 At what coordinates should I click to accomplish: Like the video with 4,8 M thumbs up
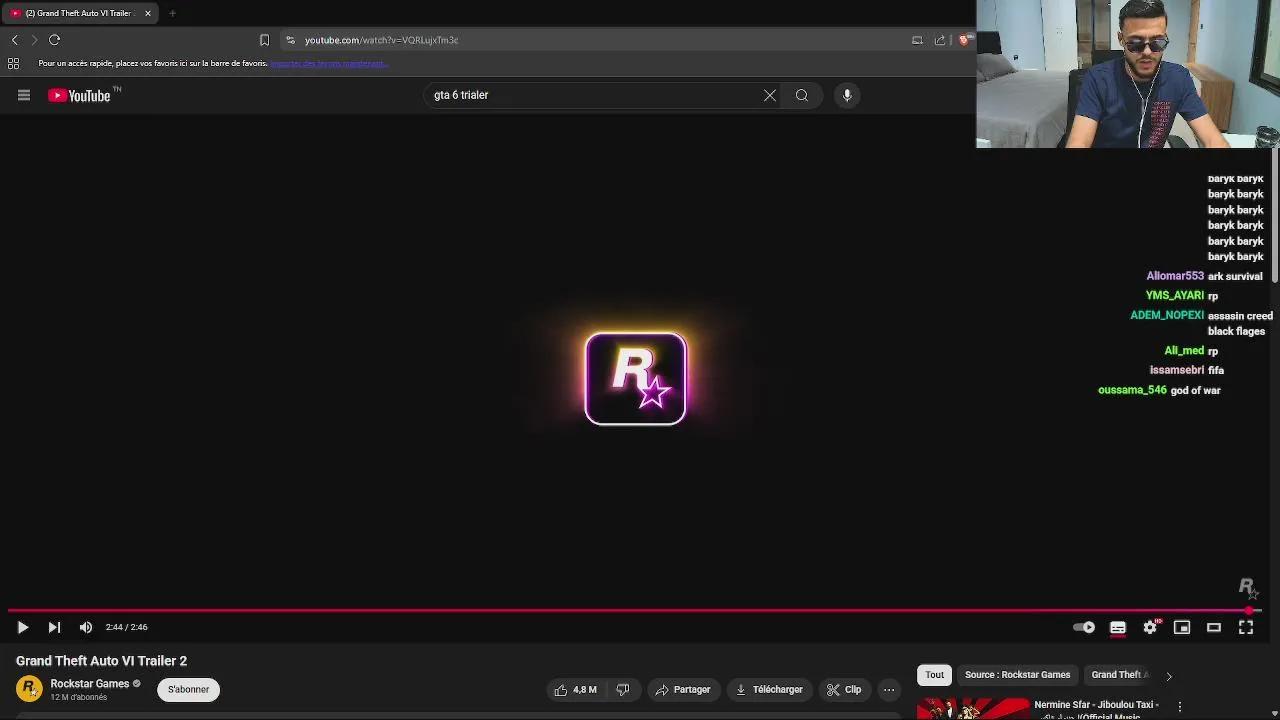(x=576, y=689)
